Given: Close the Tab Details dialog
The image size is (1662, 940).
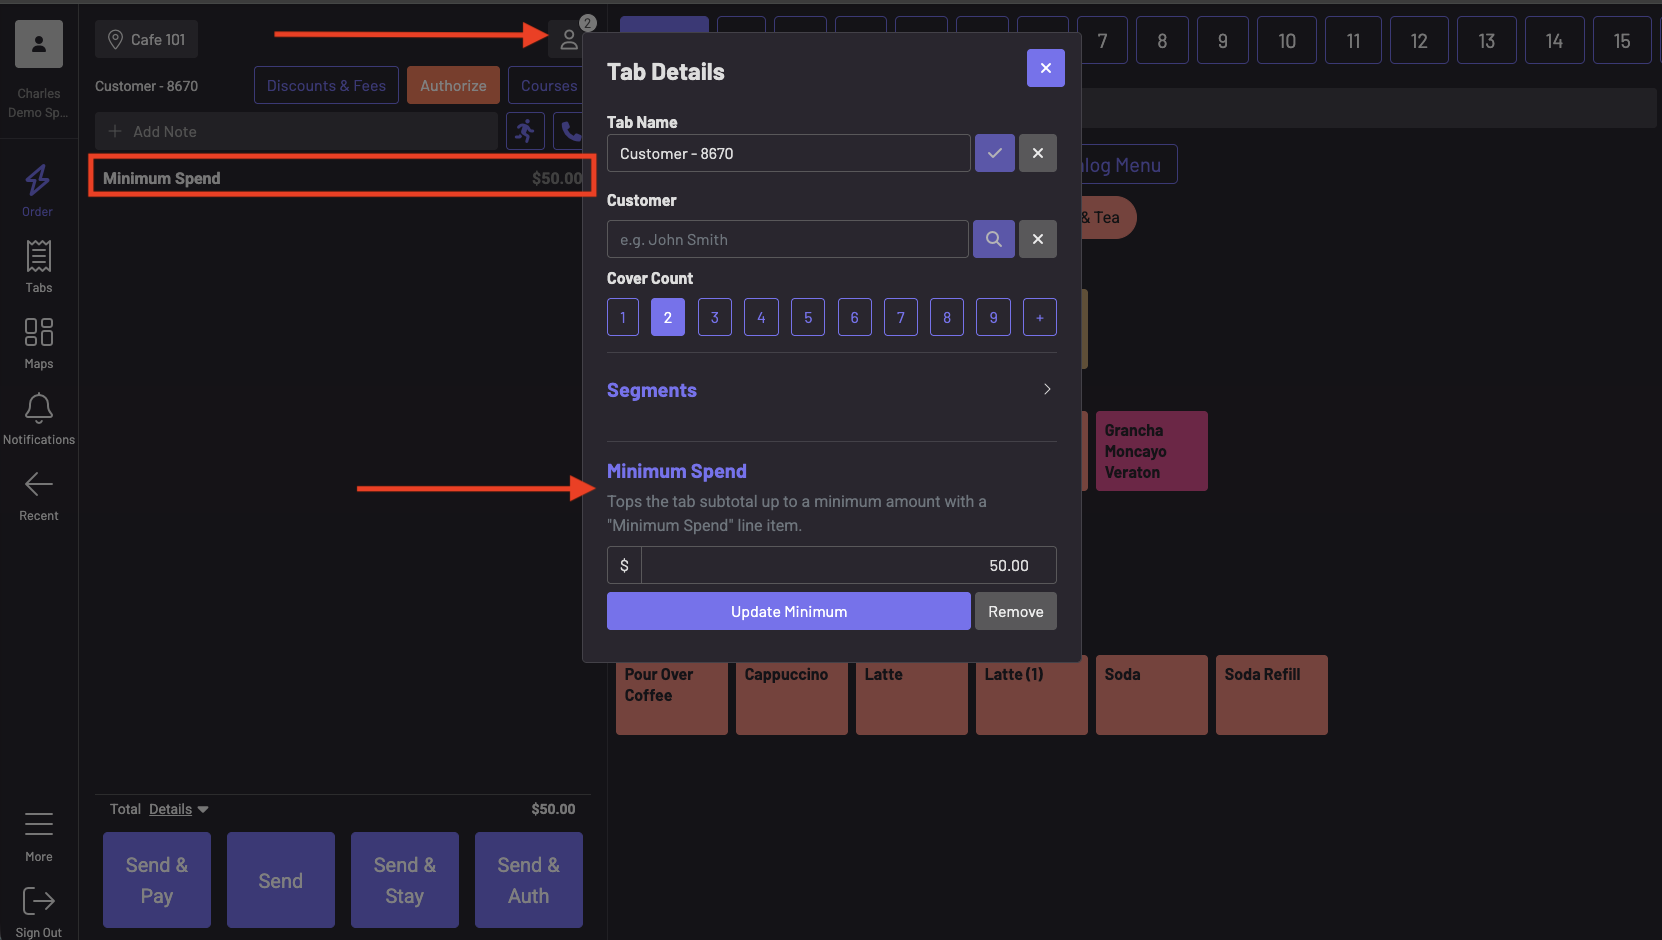Looking at the screenshot, I should coord(1046,68).
